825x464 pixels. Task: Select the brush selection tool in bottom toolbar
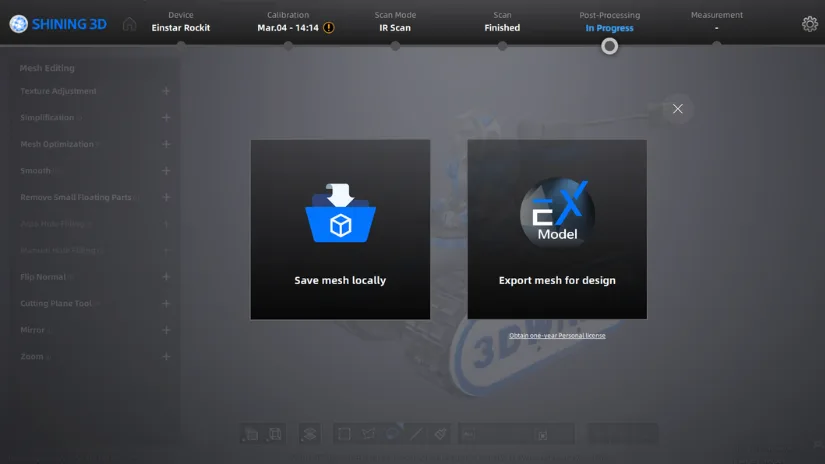[x=440, y=434]
